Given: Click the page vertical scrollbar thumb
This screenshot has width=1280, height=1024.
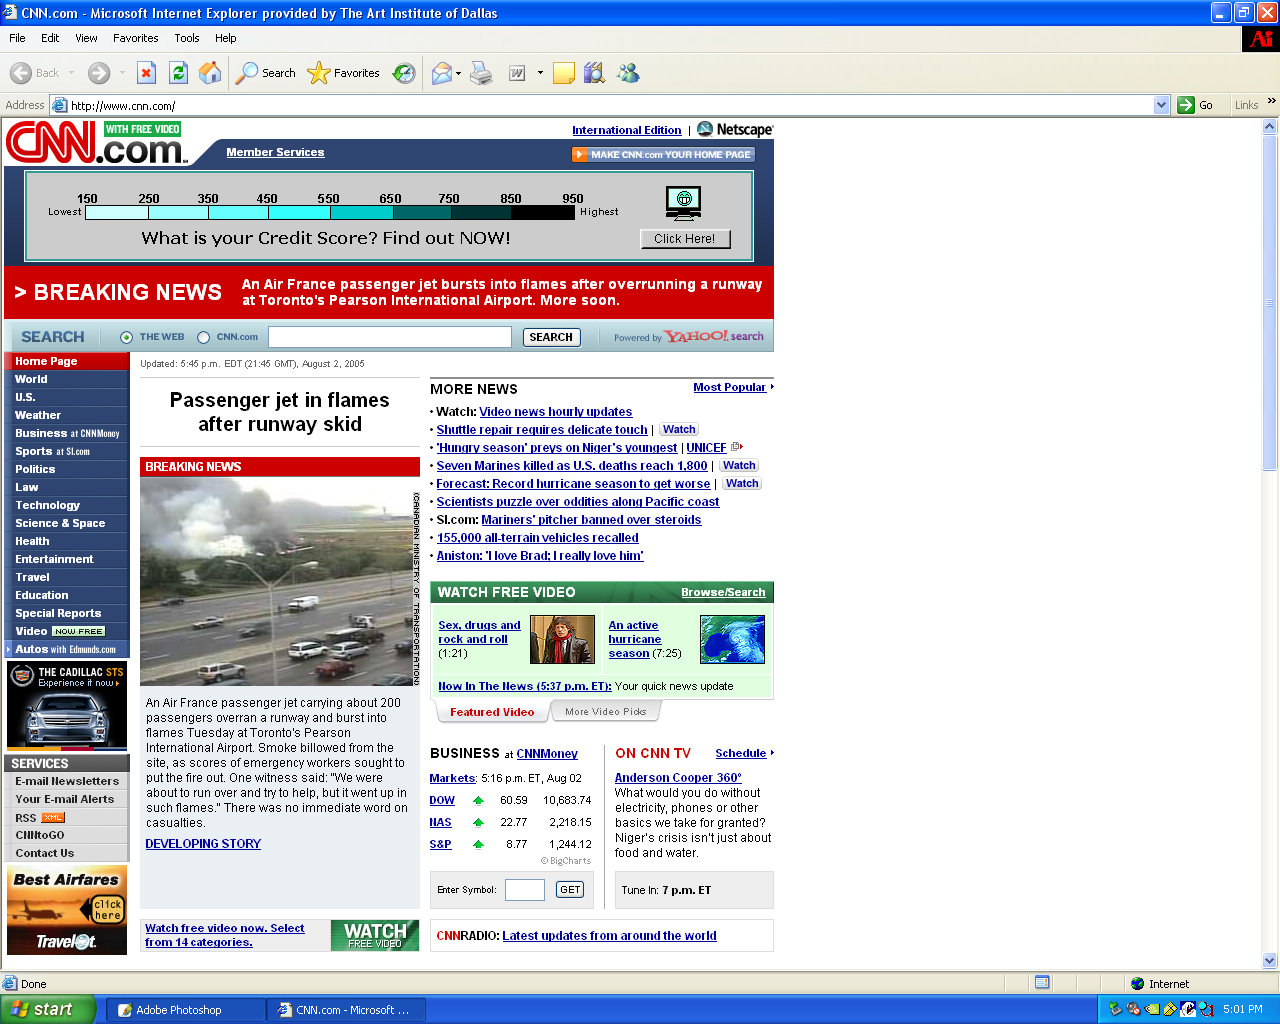Looking at the screenshot, I should [1270, 303].
